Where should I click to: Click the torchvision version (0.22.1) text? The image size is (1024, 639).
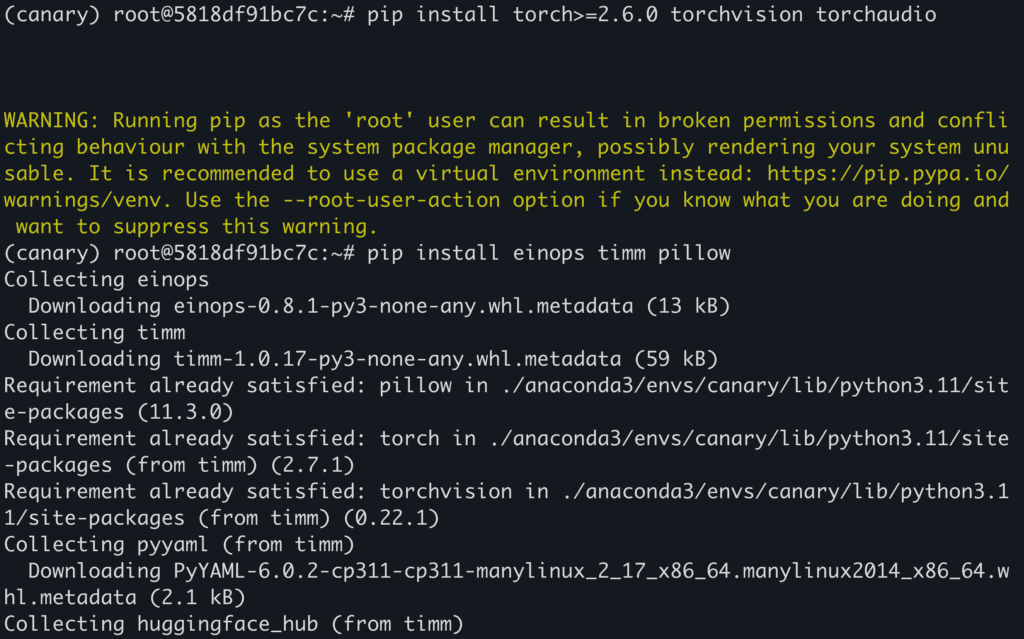(x=391, y=518)
